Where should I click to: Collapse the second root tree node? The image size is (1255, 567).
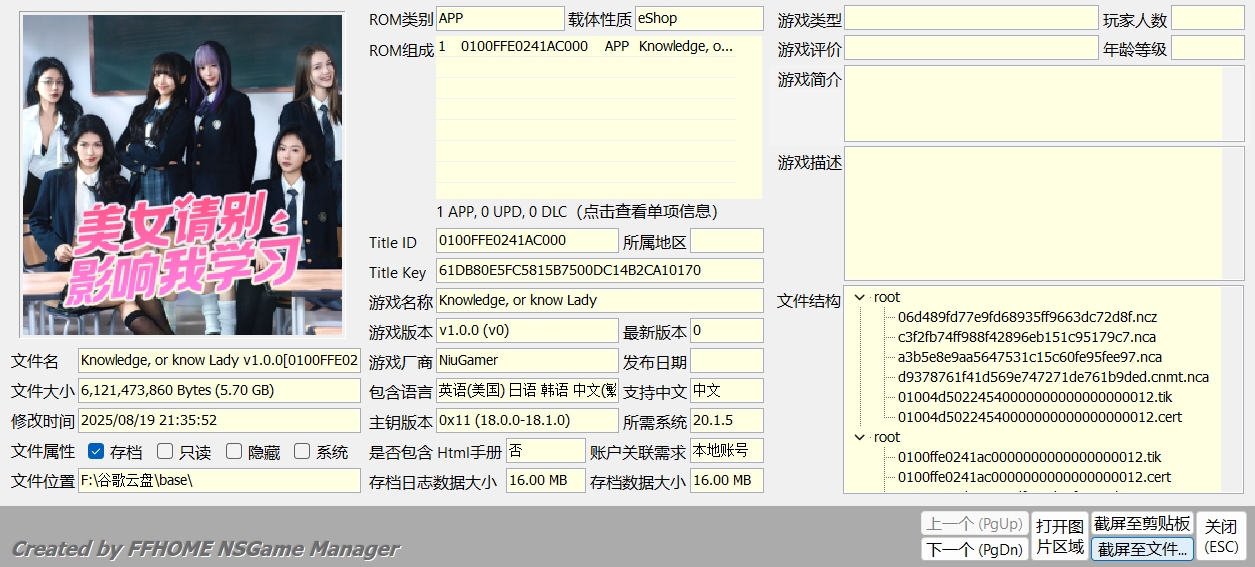point(860,437)
